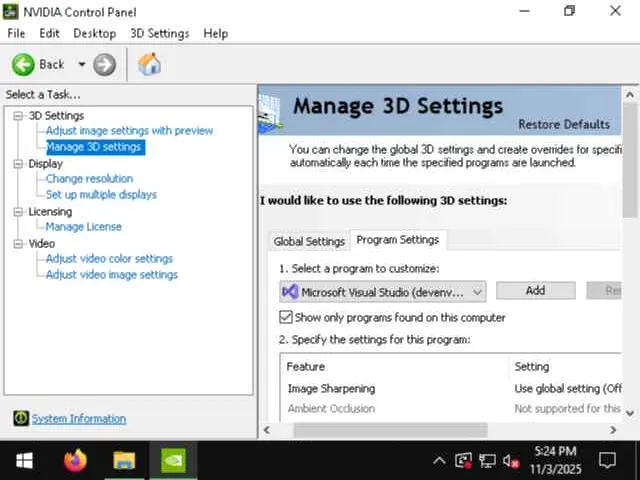This screenshot has height=480, width=640.
Task: Launch Firefox from the taskbar
Action: pos(76,460)
